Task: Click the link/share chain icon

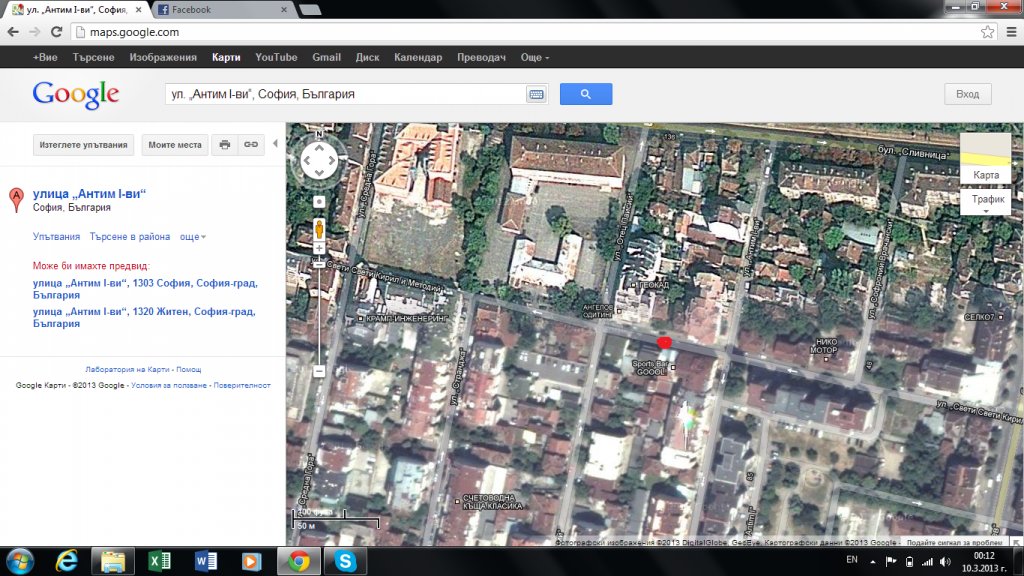Action: click(x=252, y=145)
